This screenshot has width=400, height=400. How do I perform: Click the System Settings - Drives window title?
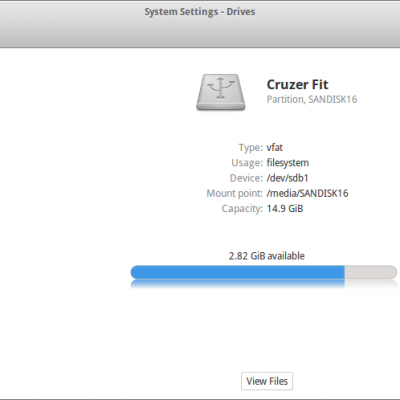point(200,12)
